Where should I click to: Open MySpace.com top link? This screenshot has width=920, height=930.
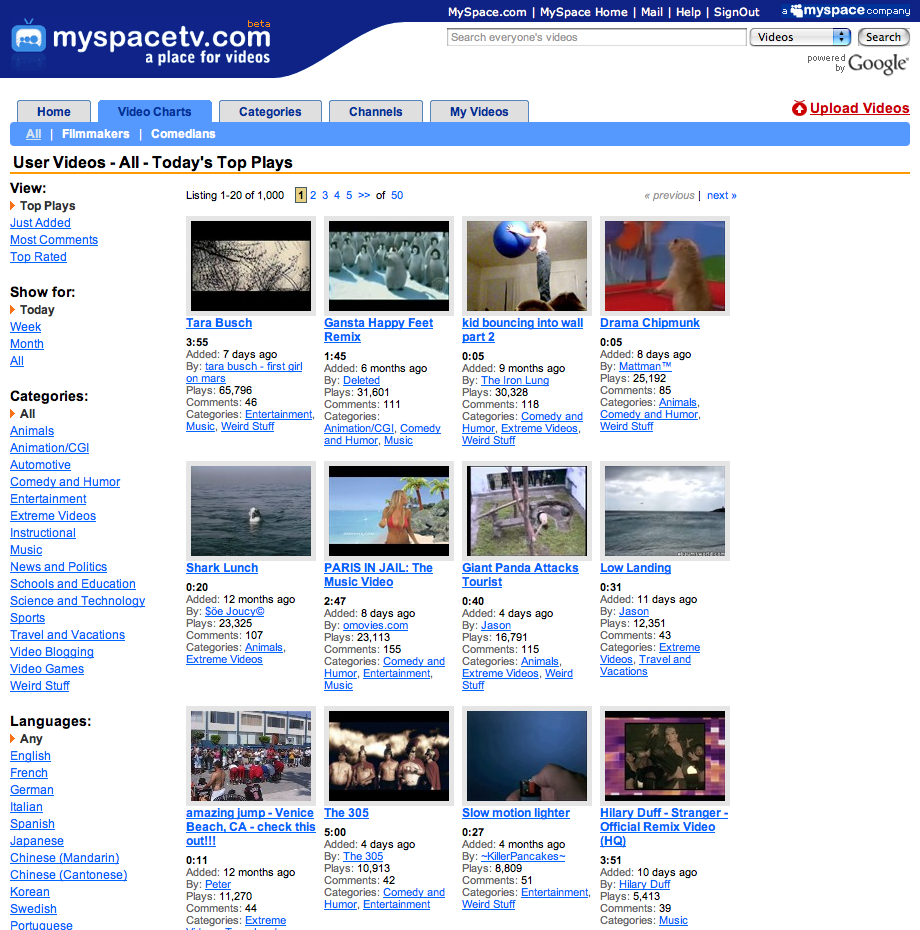coord(487,12)
